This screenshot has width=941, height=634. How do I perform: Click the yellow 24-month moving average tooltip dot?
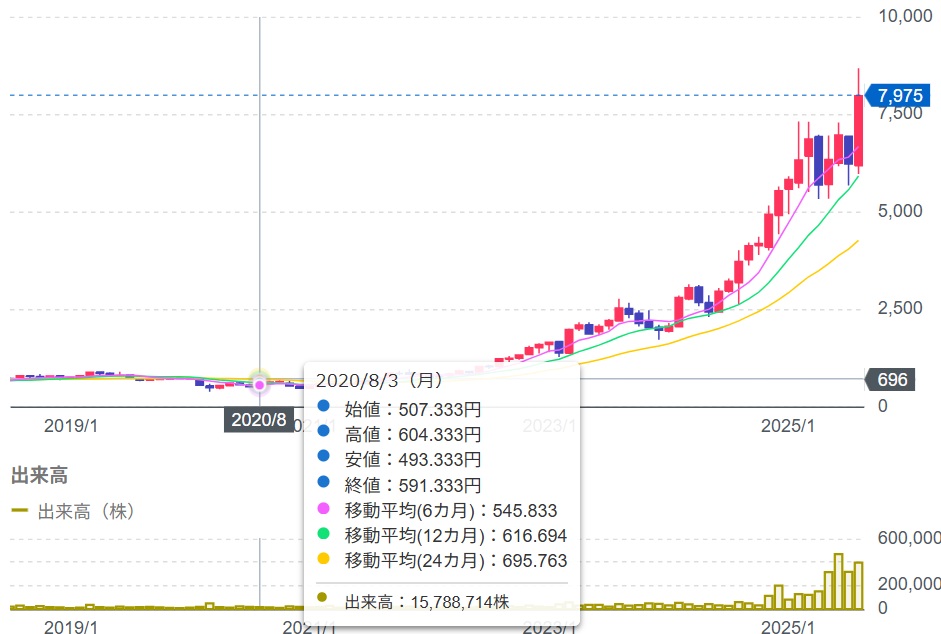tap(322, 560)
